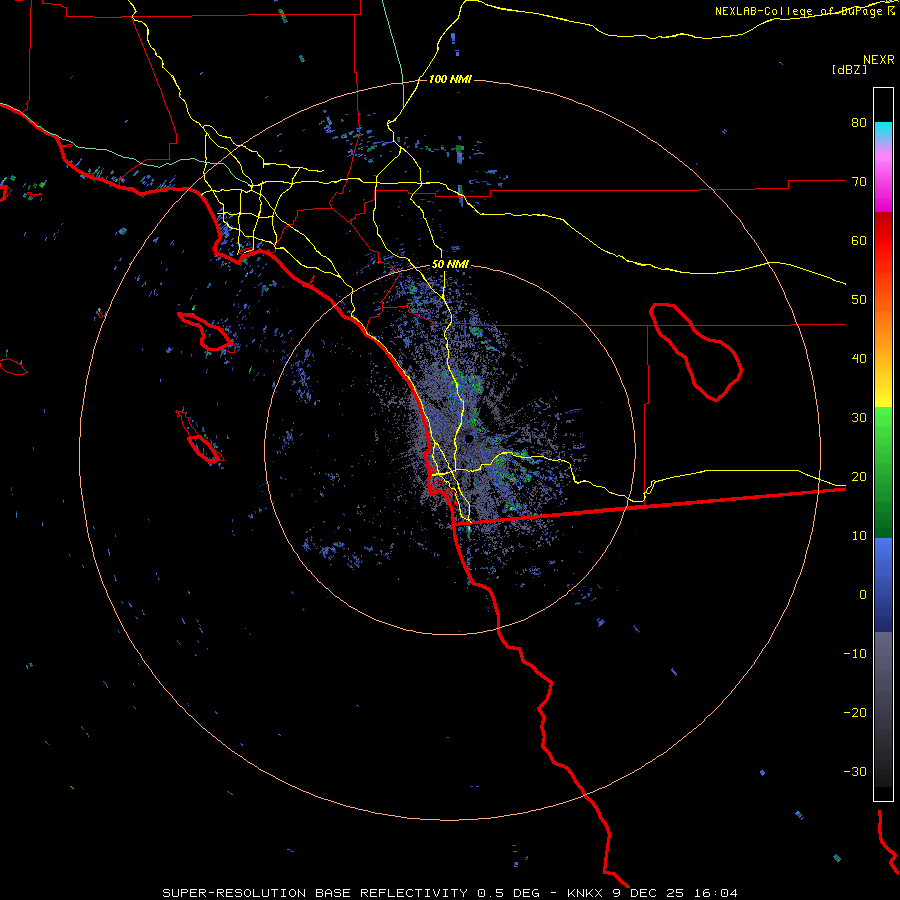Viewport: 900px width, 900px height.
Task: Click the 100 NMI range ring label
Action: (x=450, y=79)
